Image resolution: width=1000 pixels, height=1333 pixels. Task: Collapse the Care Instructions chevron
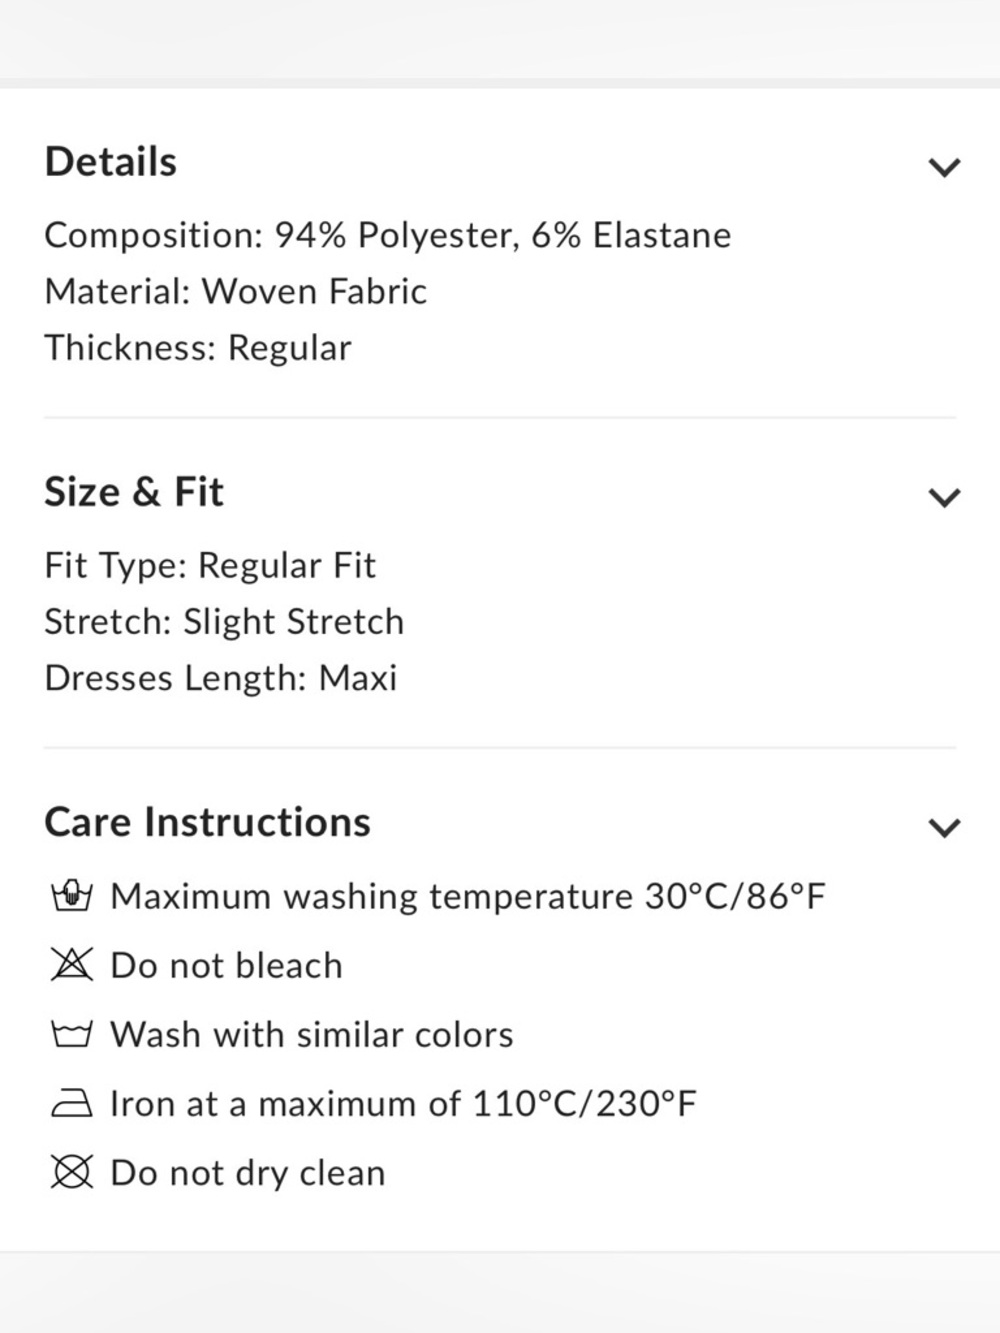pos(944,826)
